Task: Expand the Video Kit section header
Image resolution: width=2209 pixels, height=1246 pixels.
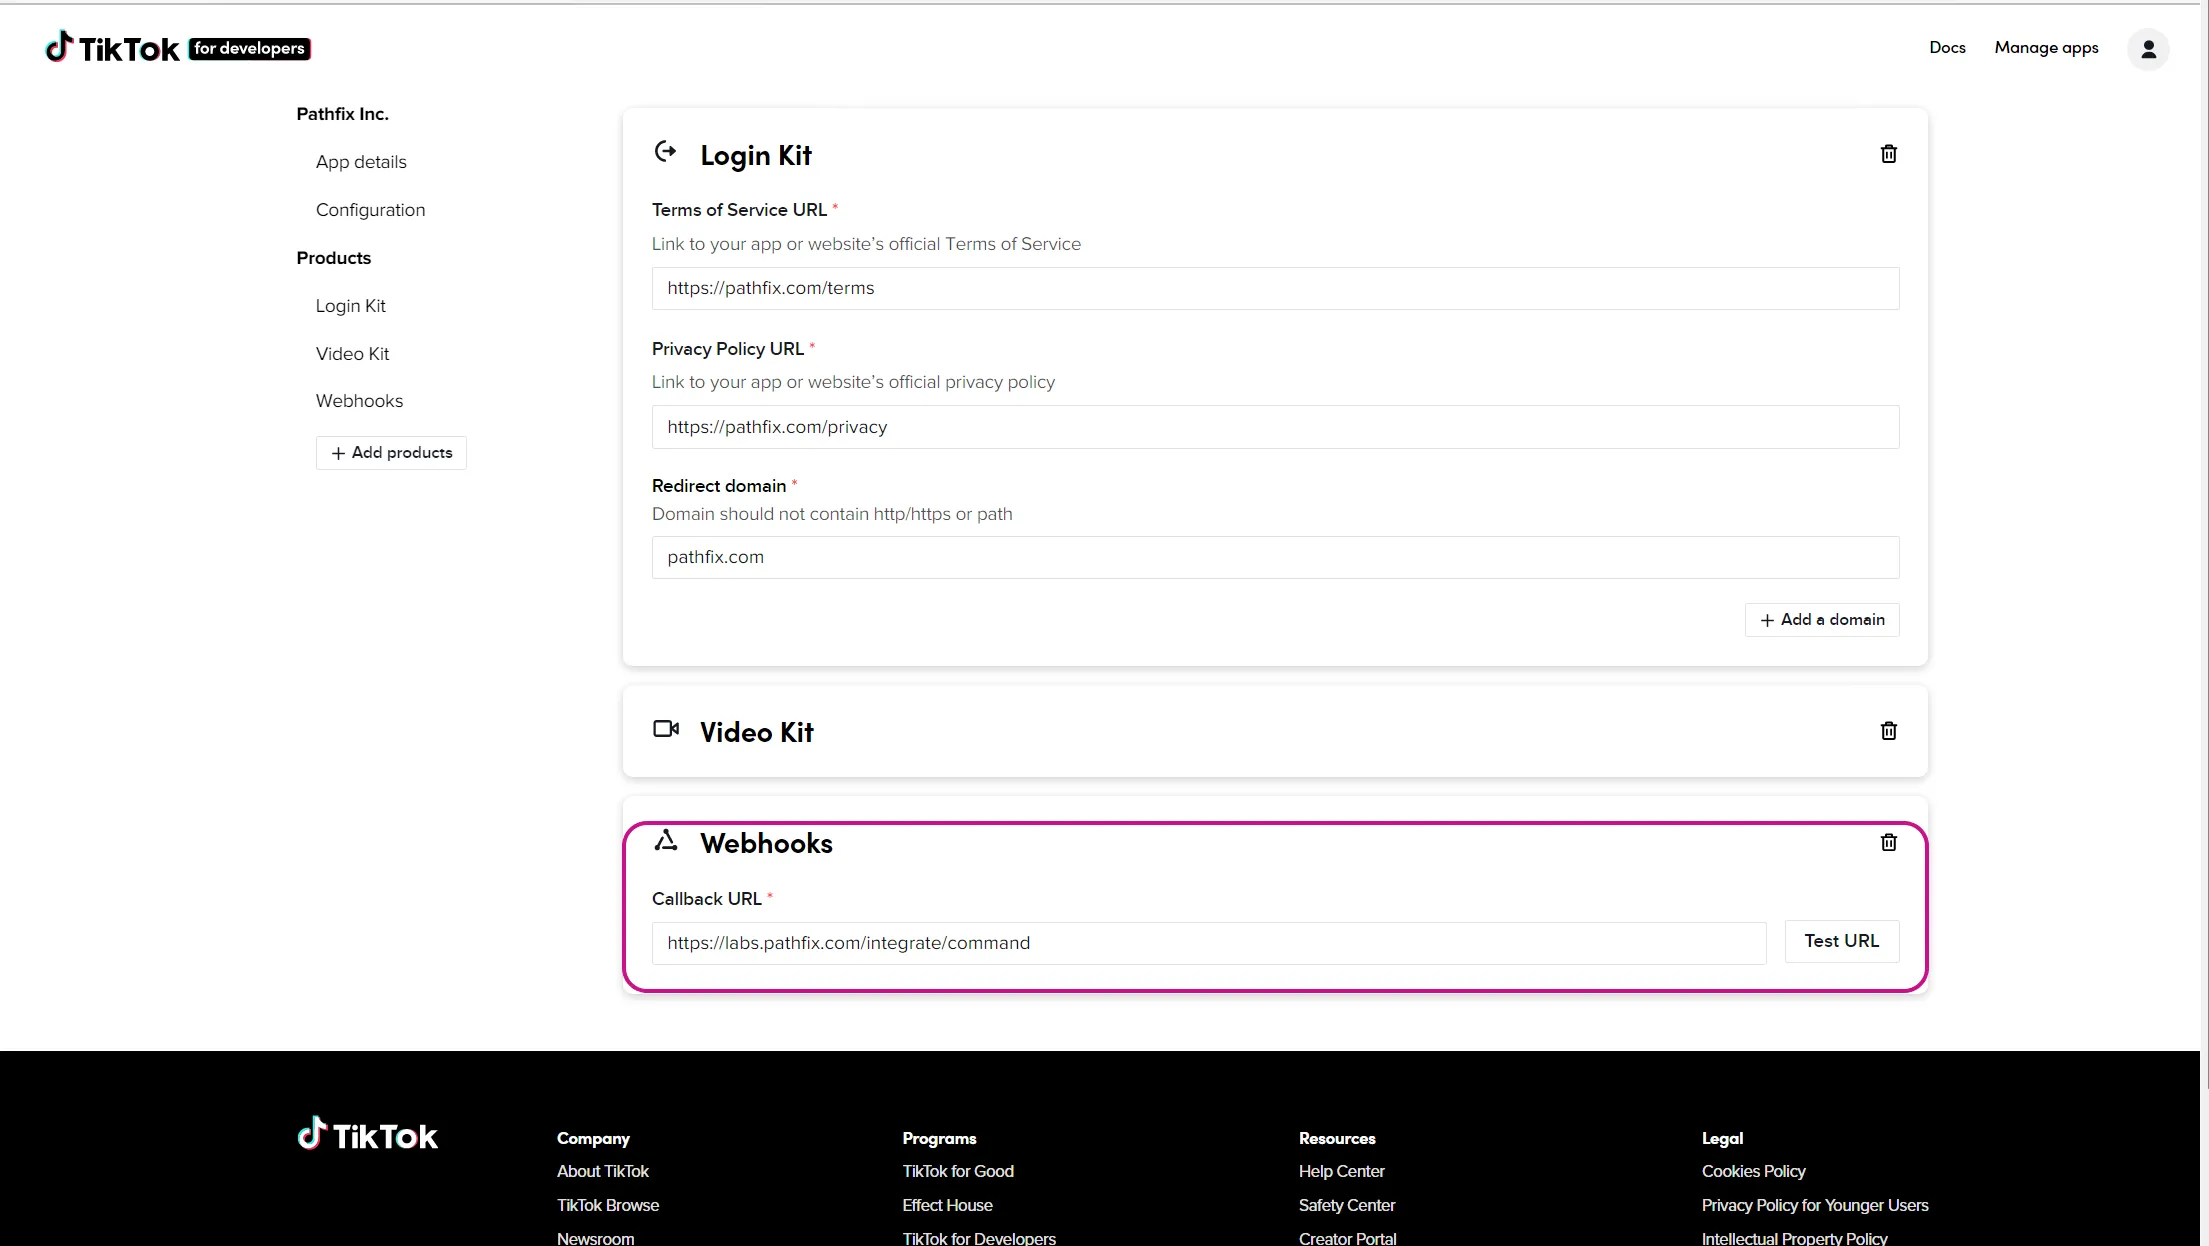Action: pos(1275,731)
